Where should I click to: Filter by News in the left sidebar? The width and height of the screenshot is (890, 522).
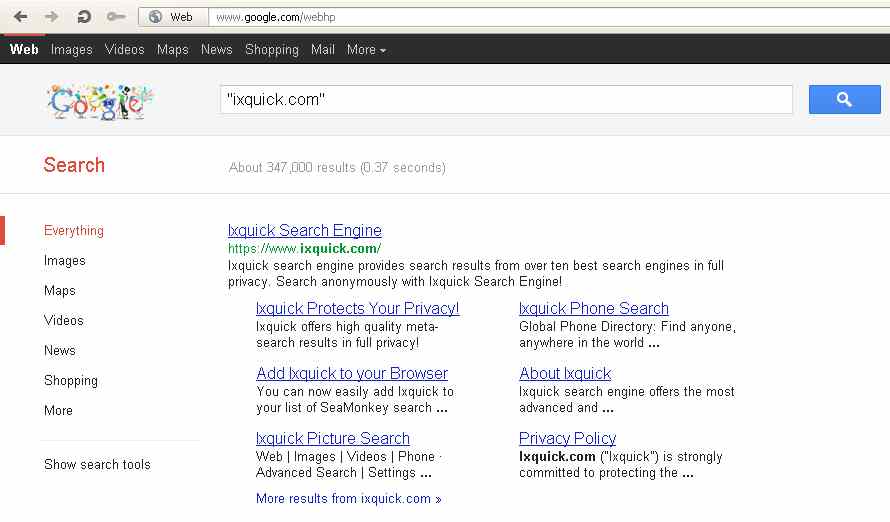60,350
